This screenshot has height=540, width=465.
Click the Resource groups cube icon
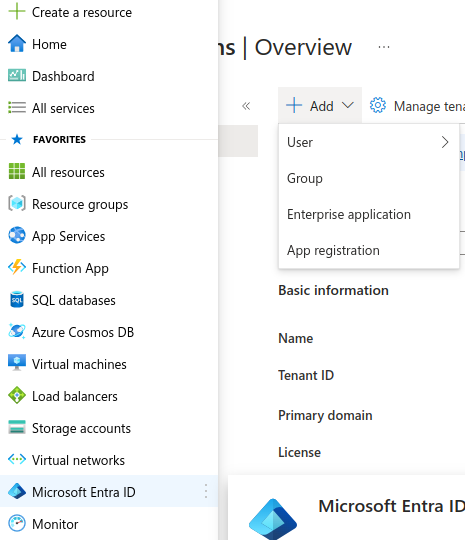[17, 203]
